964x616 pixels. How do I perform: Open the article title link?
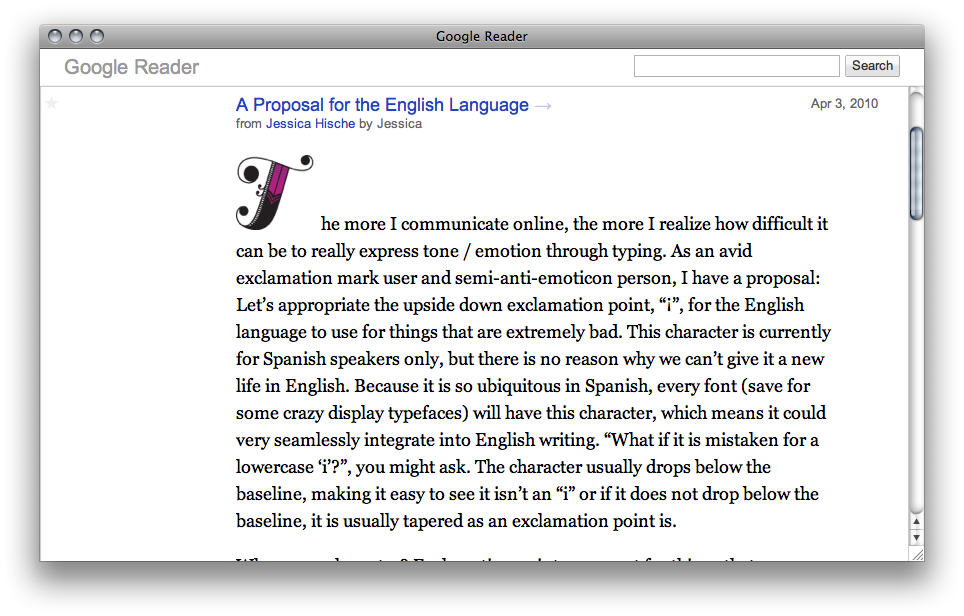coord(382,105)
